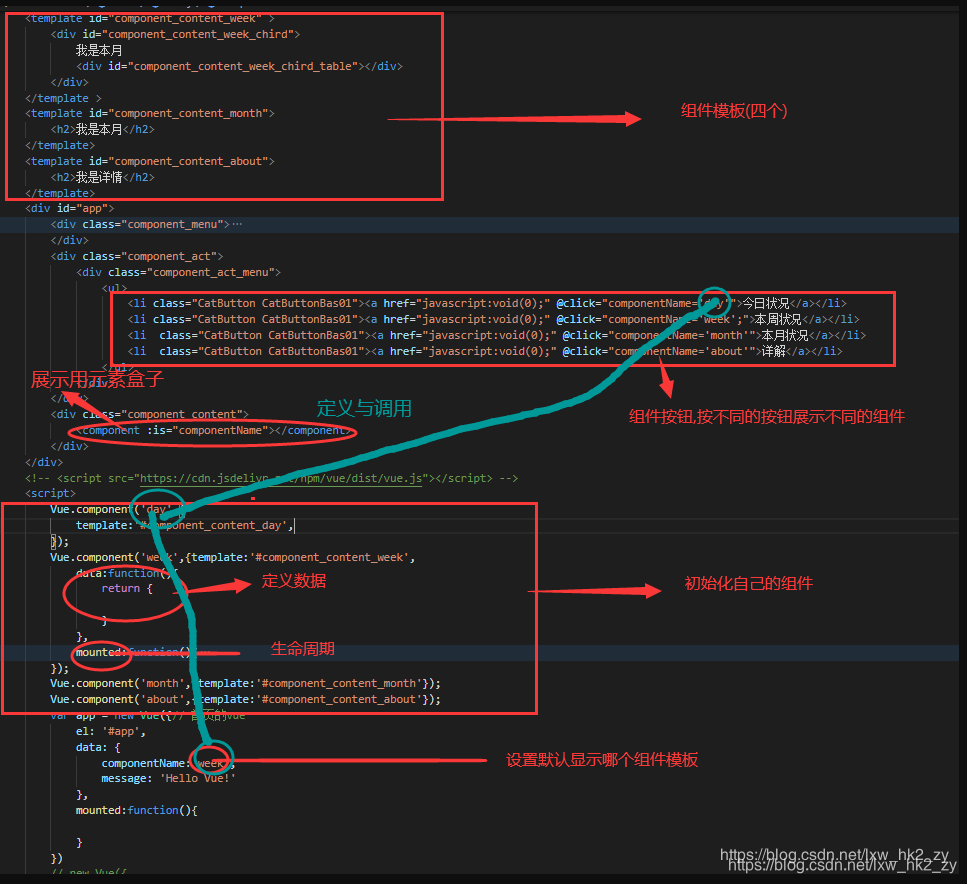Click the data: { line in new Vue
The width and height of the screenshot is (967, 884).
[98, 748]
